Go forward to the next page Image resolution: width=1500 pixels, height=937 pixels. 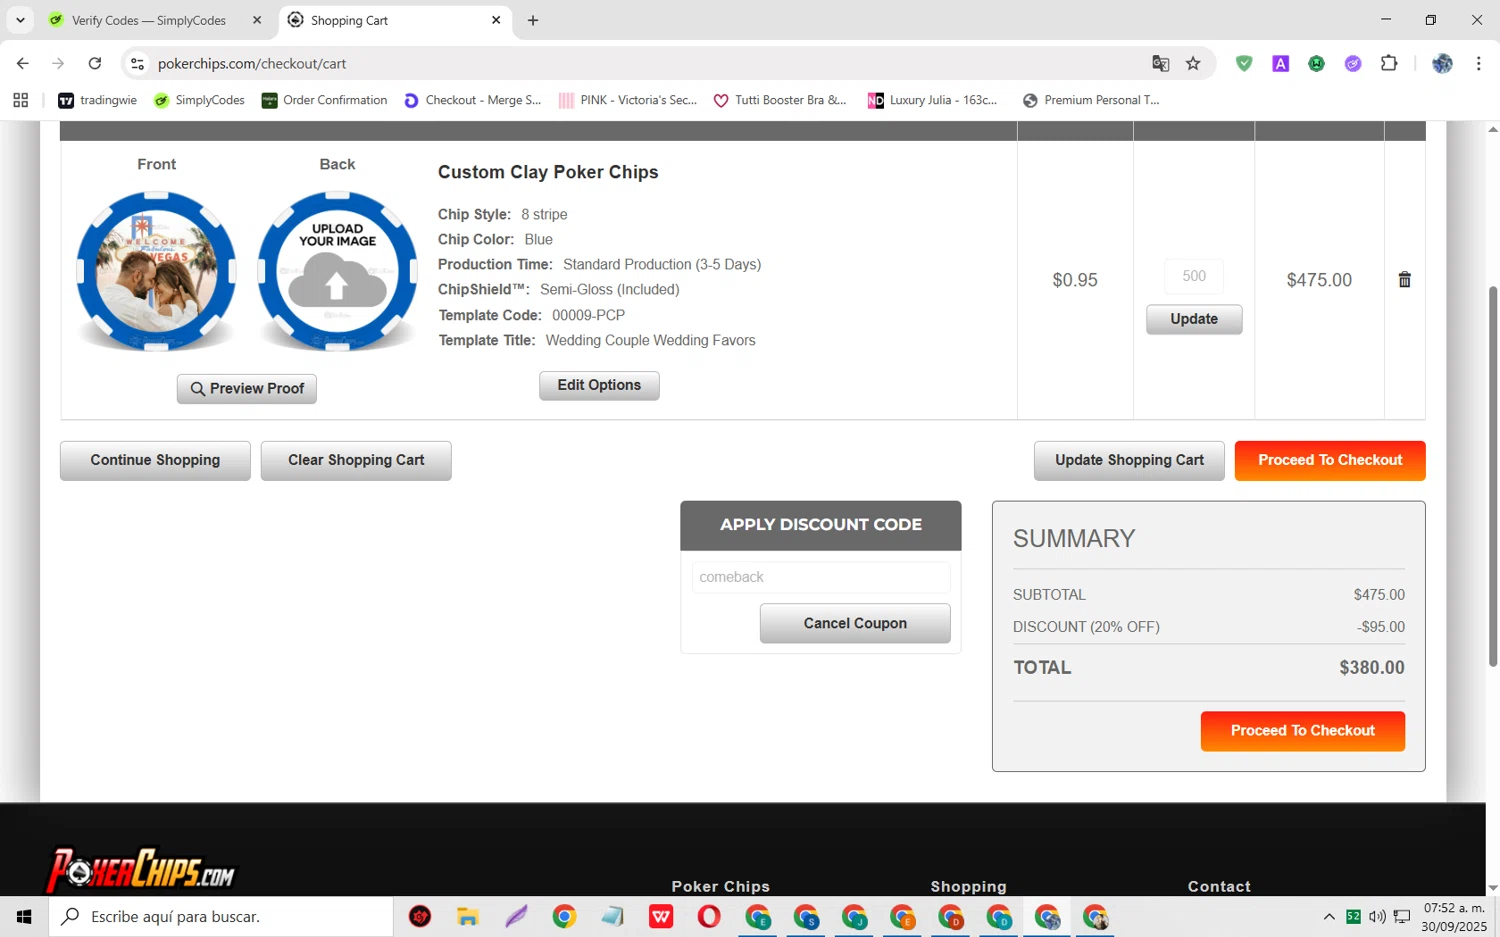point(58,64)
